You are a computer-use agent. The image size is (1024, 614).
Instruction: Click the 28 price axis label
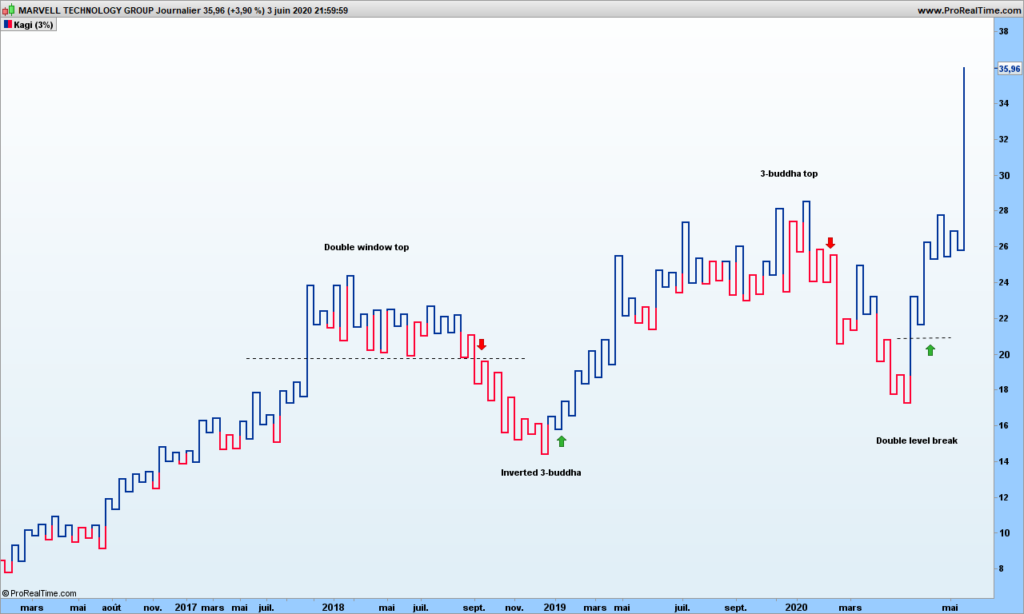1004,210
